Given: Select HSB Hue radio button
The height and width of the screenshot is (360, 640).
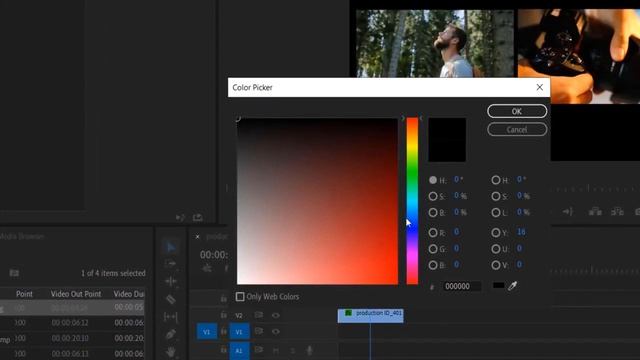Looking at the screenshot, I should (x=433, y=180).
